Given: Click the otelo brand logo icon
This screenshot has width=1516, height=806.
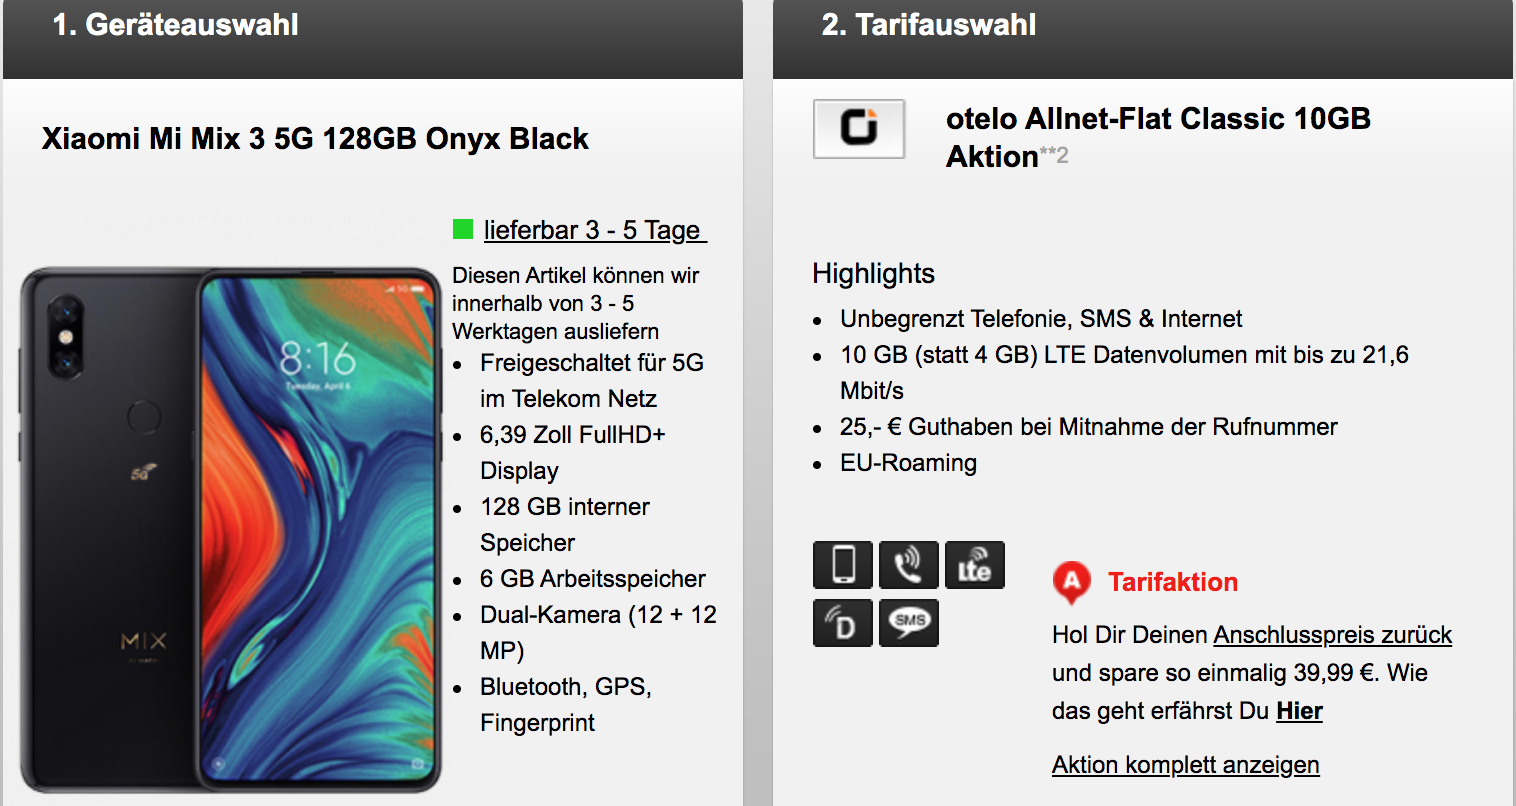Looking at the screenshot, I should click(x=859, y=129).
